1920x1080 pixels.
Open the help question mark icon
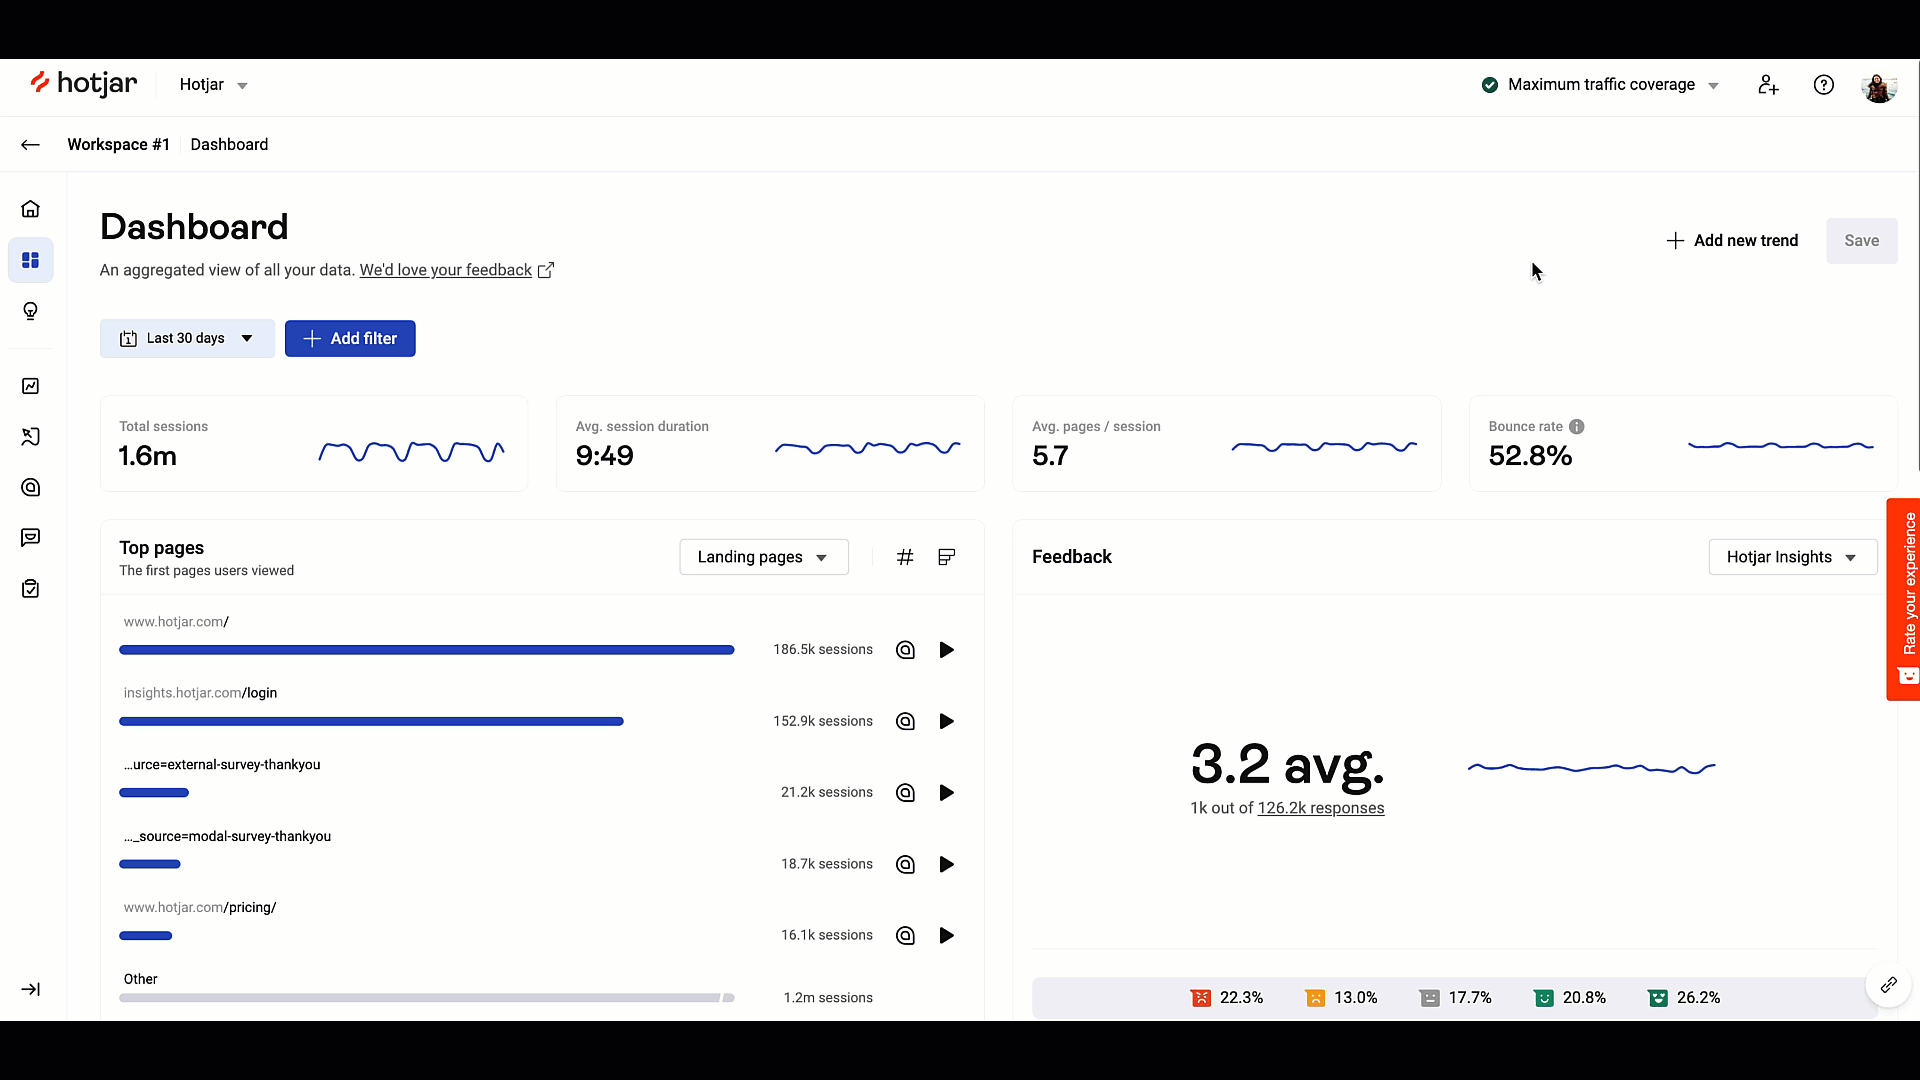tap(1824, 85)
